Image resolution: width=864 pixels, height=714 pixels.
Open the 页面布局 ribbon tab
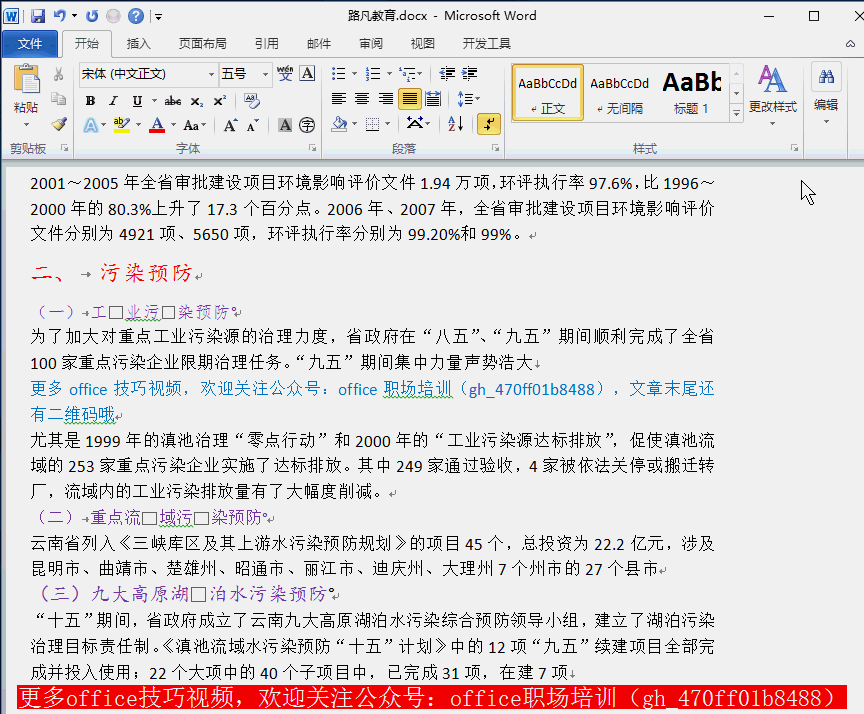coord(202,44)
